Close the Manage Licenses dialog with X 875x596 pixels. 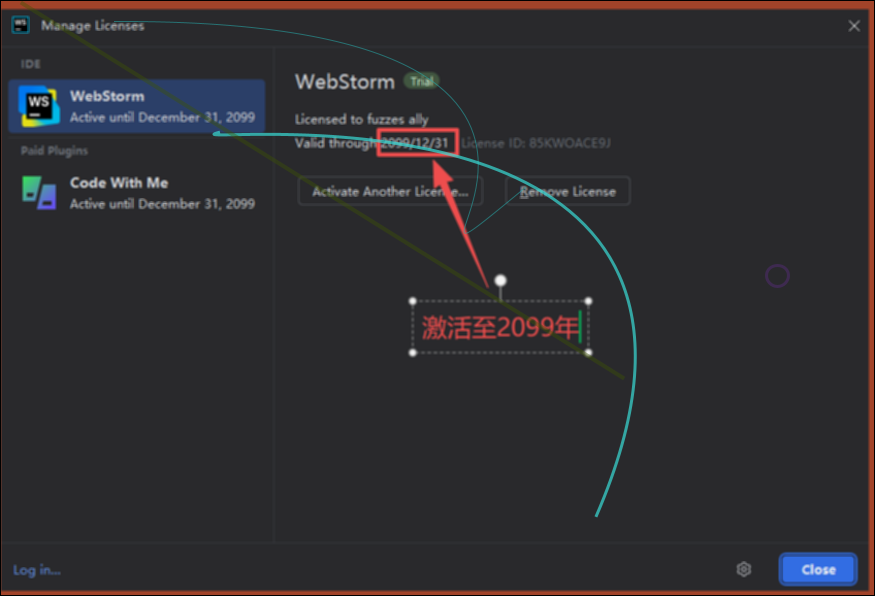854,26
